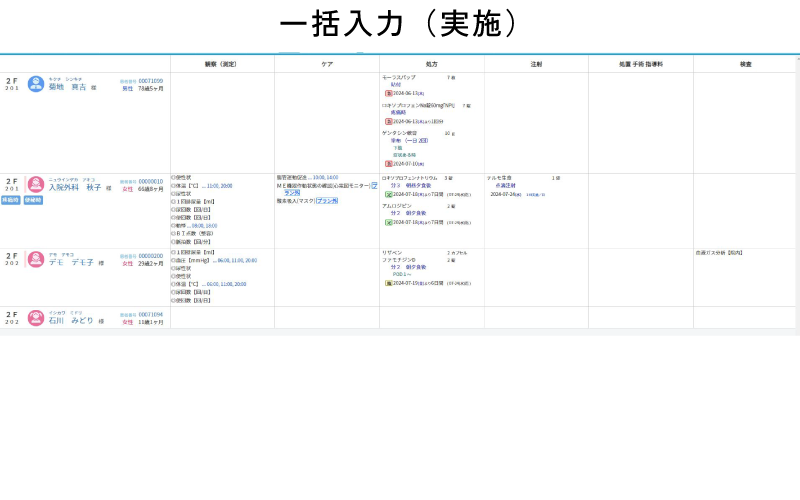Select ＢＩ点数 observation item for 入院外科 秋子
Image resolution: width=800 pixels, height=500 pixels.
pyautogui.click(x=194, y=232)
